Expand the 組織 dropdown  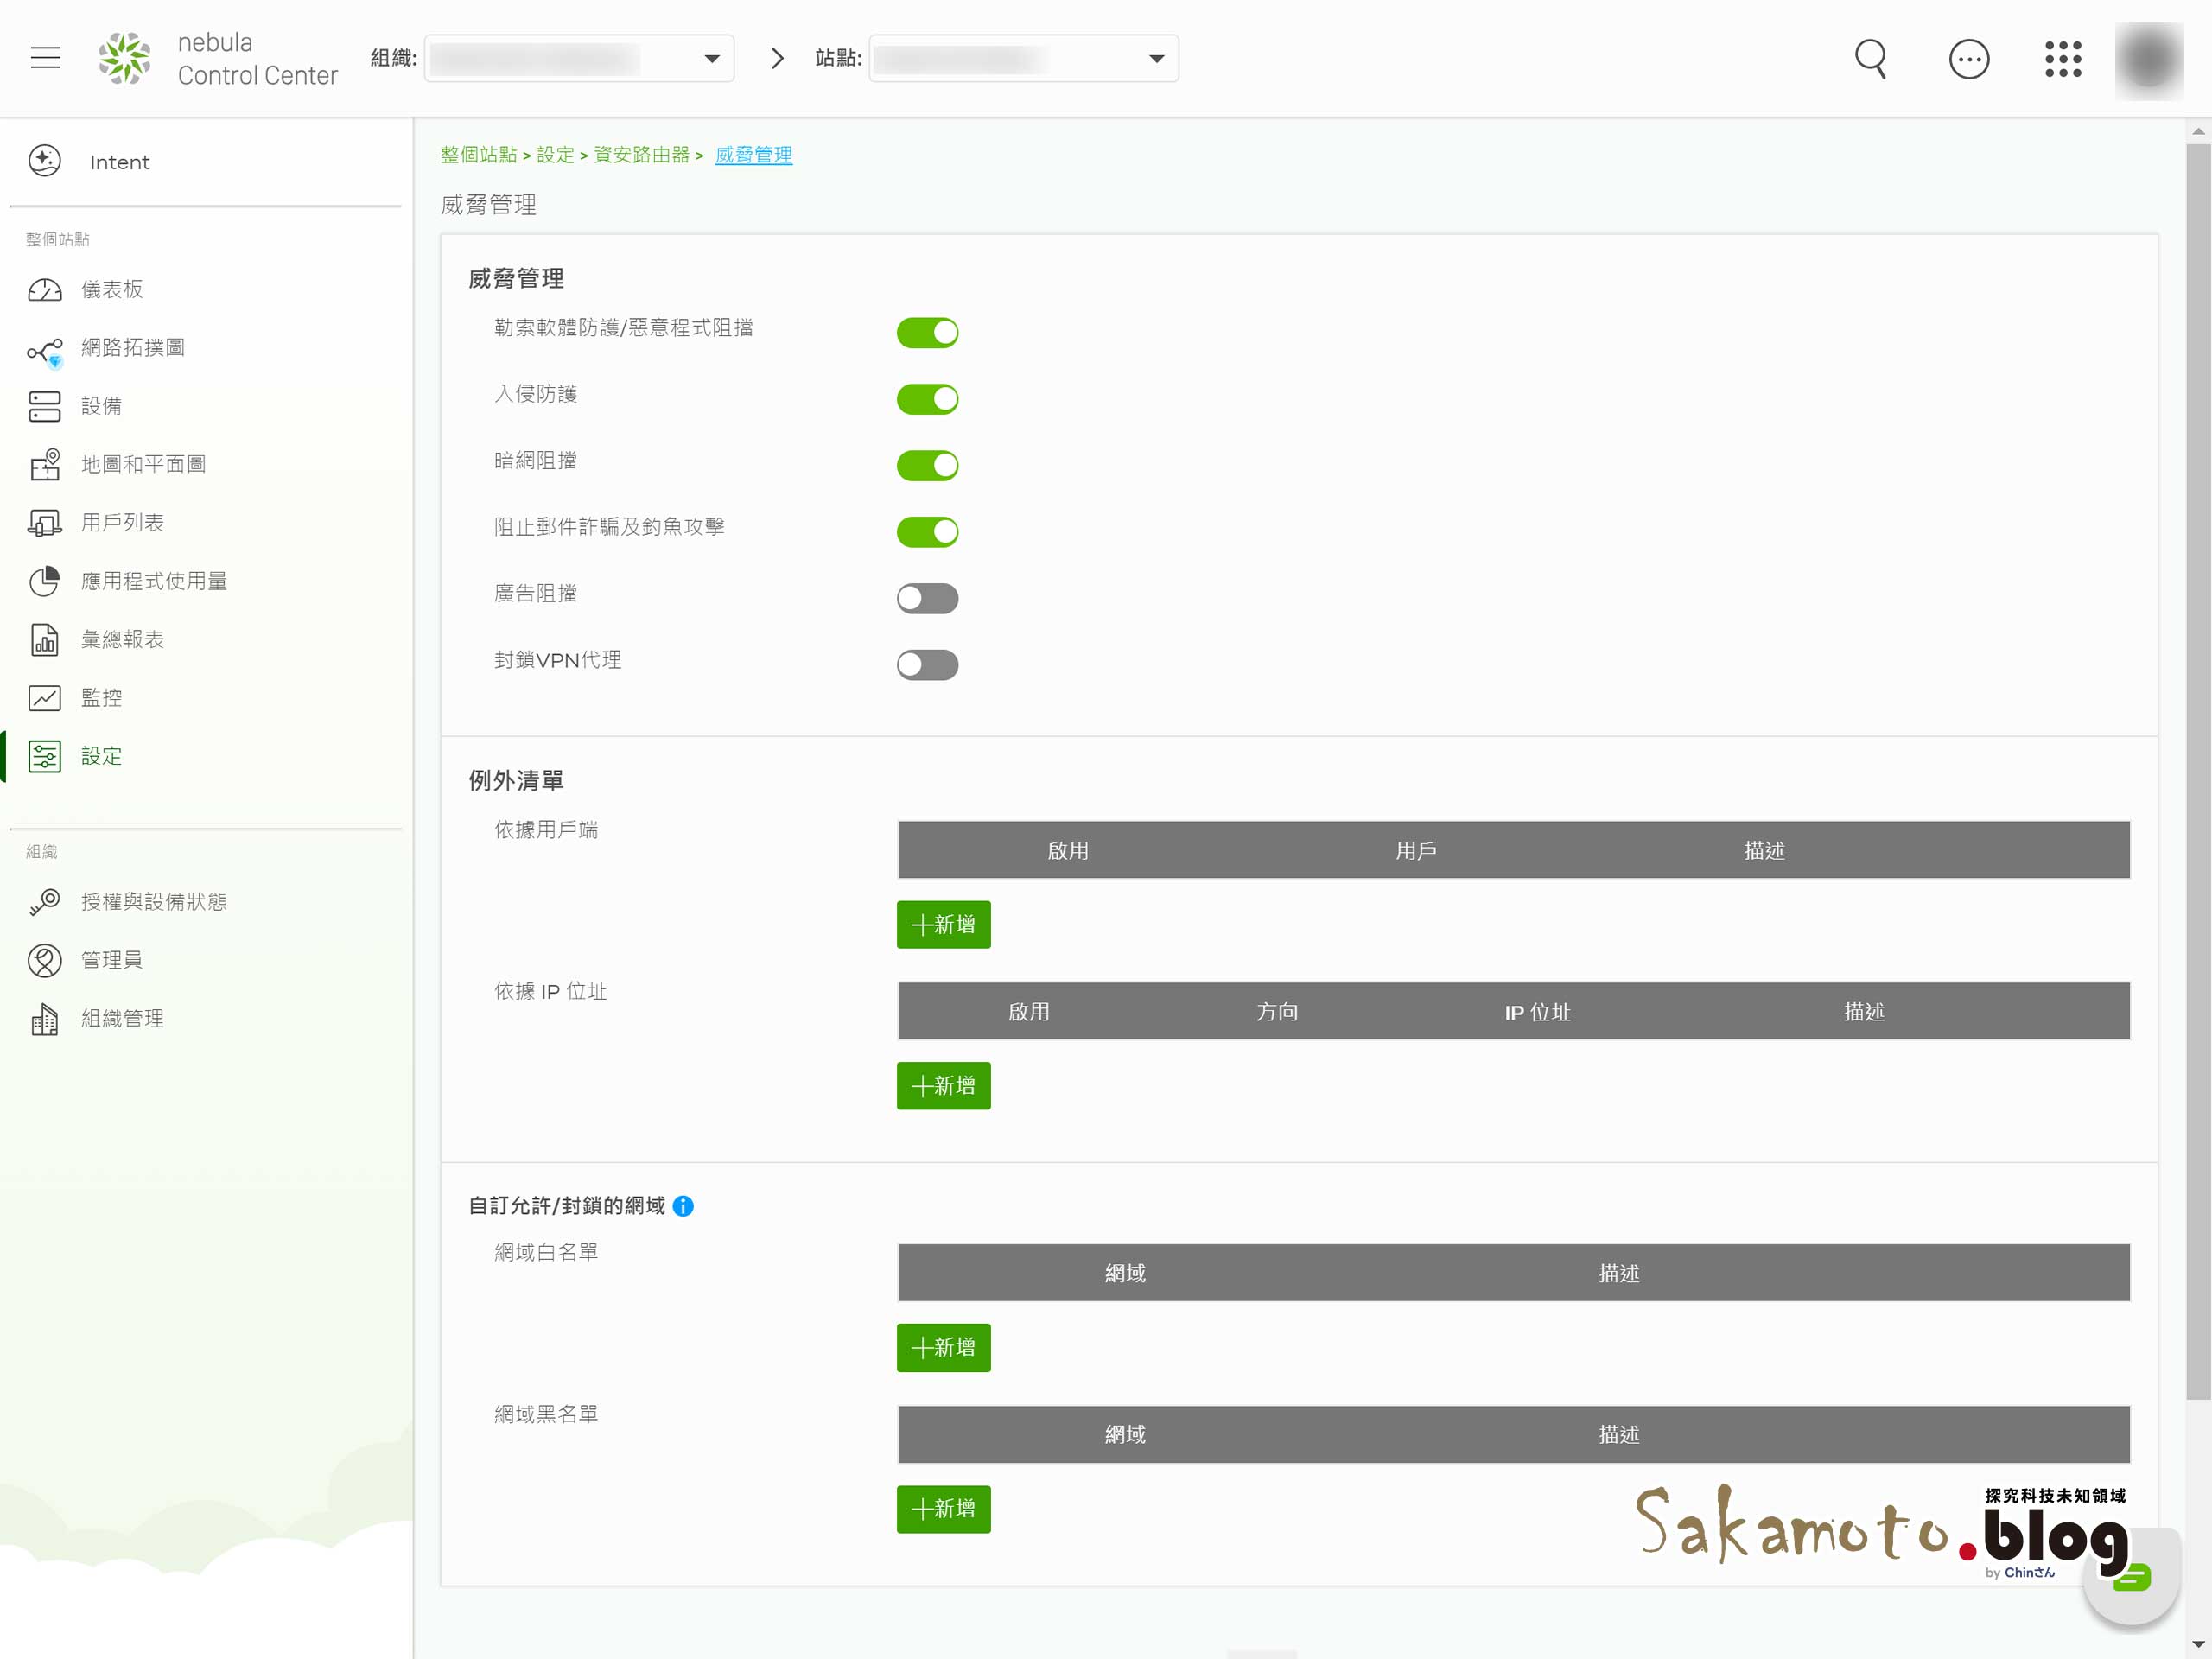pos(579,58)
